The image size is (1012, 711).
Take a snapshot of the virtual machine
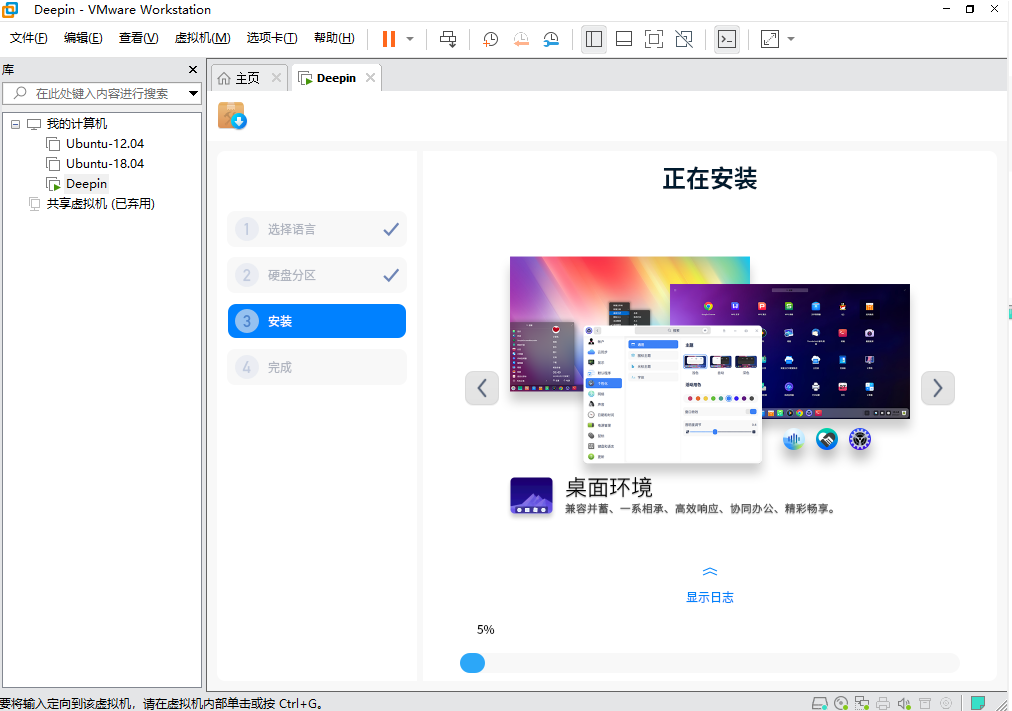491,39
